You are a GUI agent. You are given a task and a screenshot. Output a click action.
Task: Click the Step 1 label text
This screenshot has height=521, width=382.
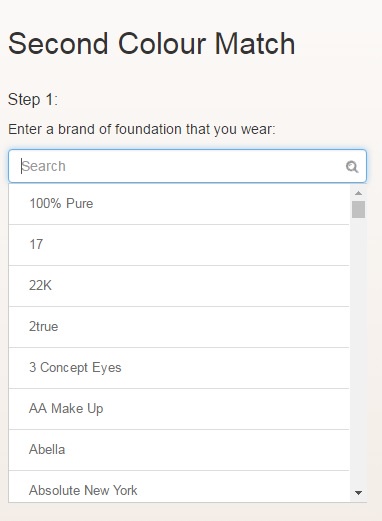[33, 100]
